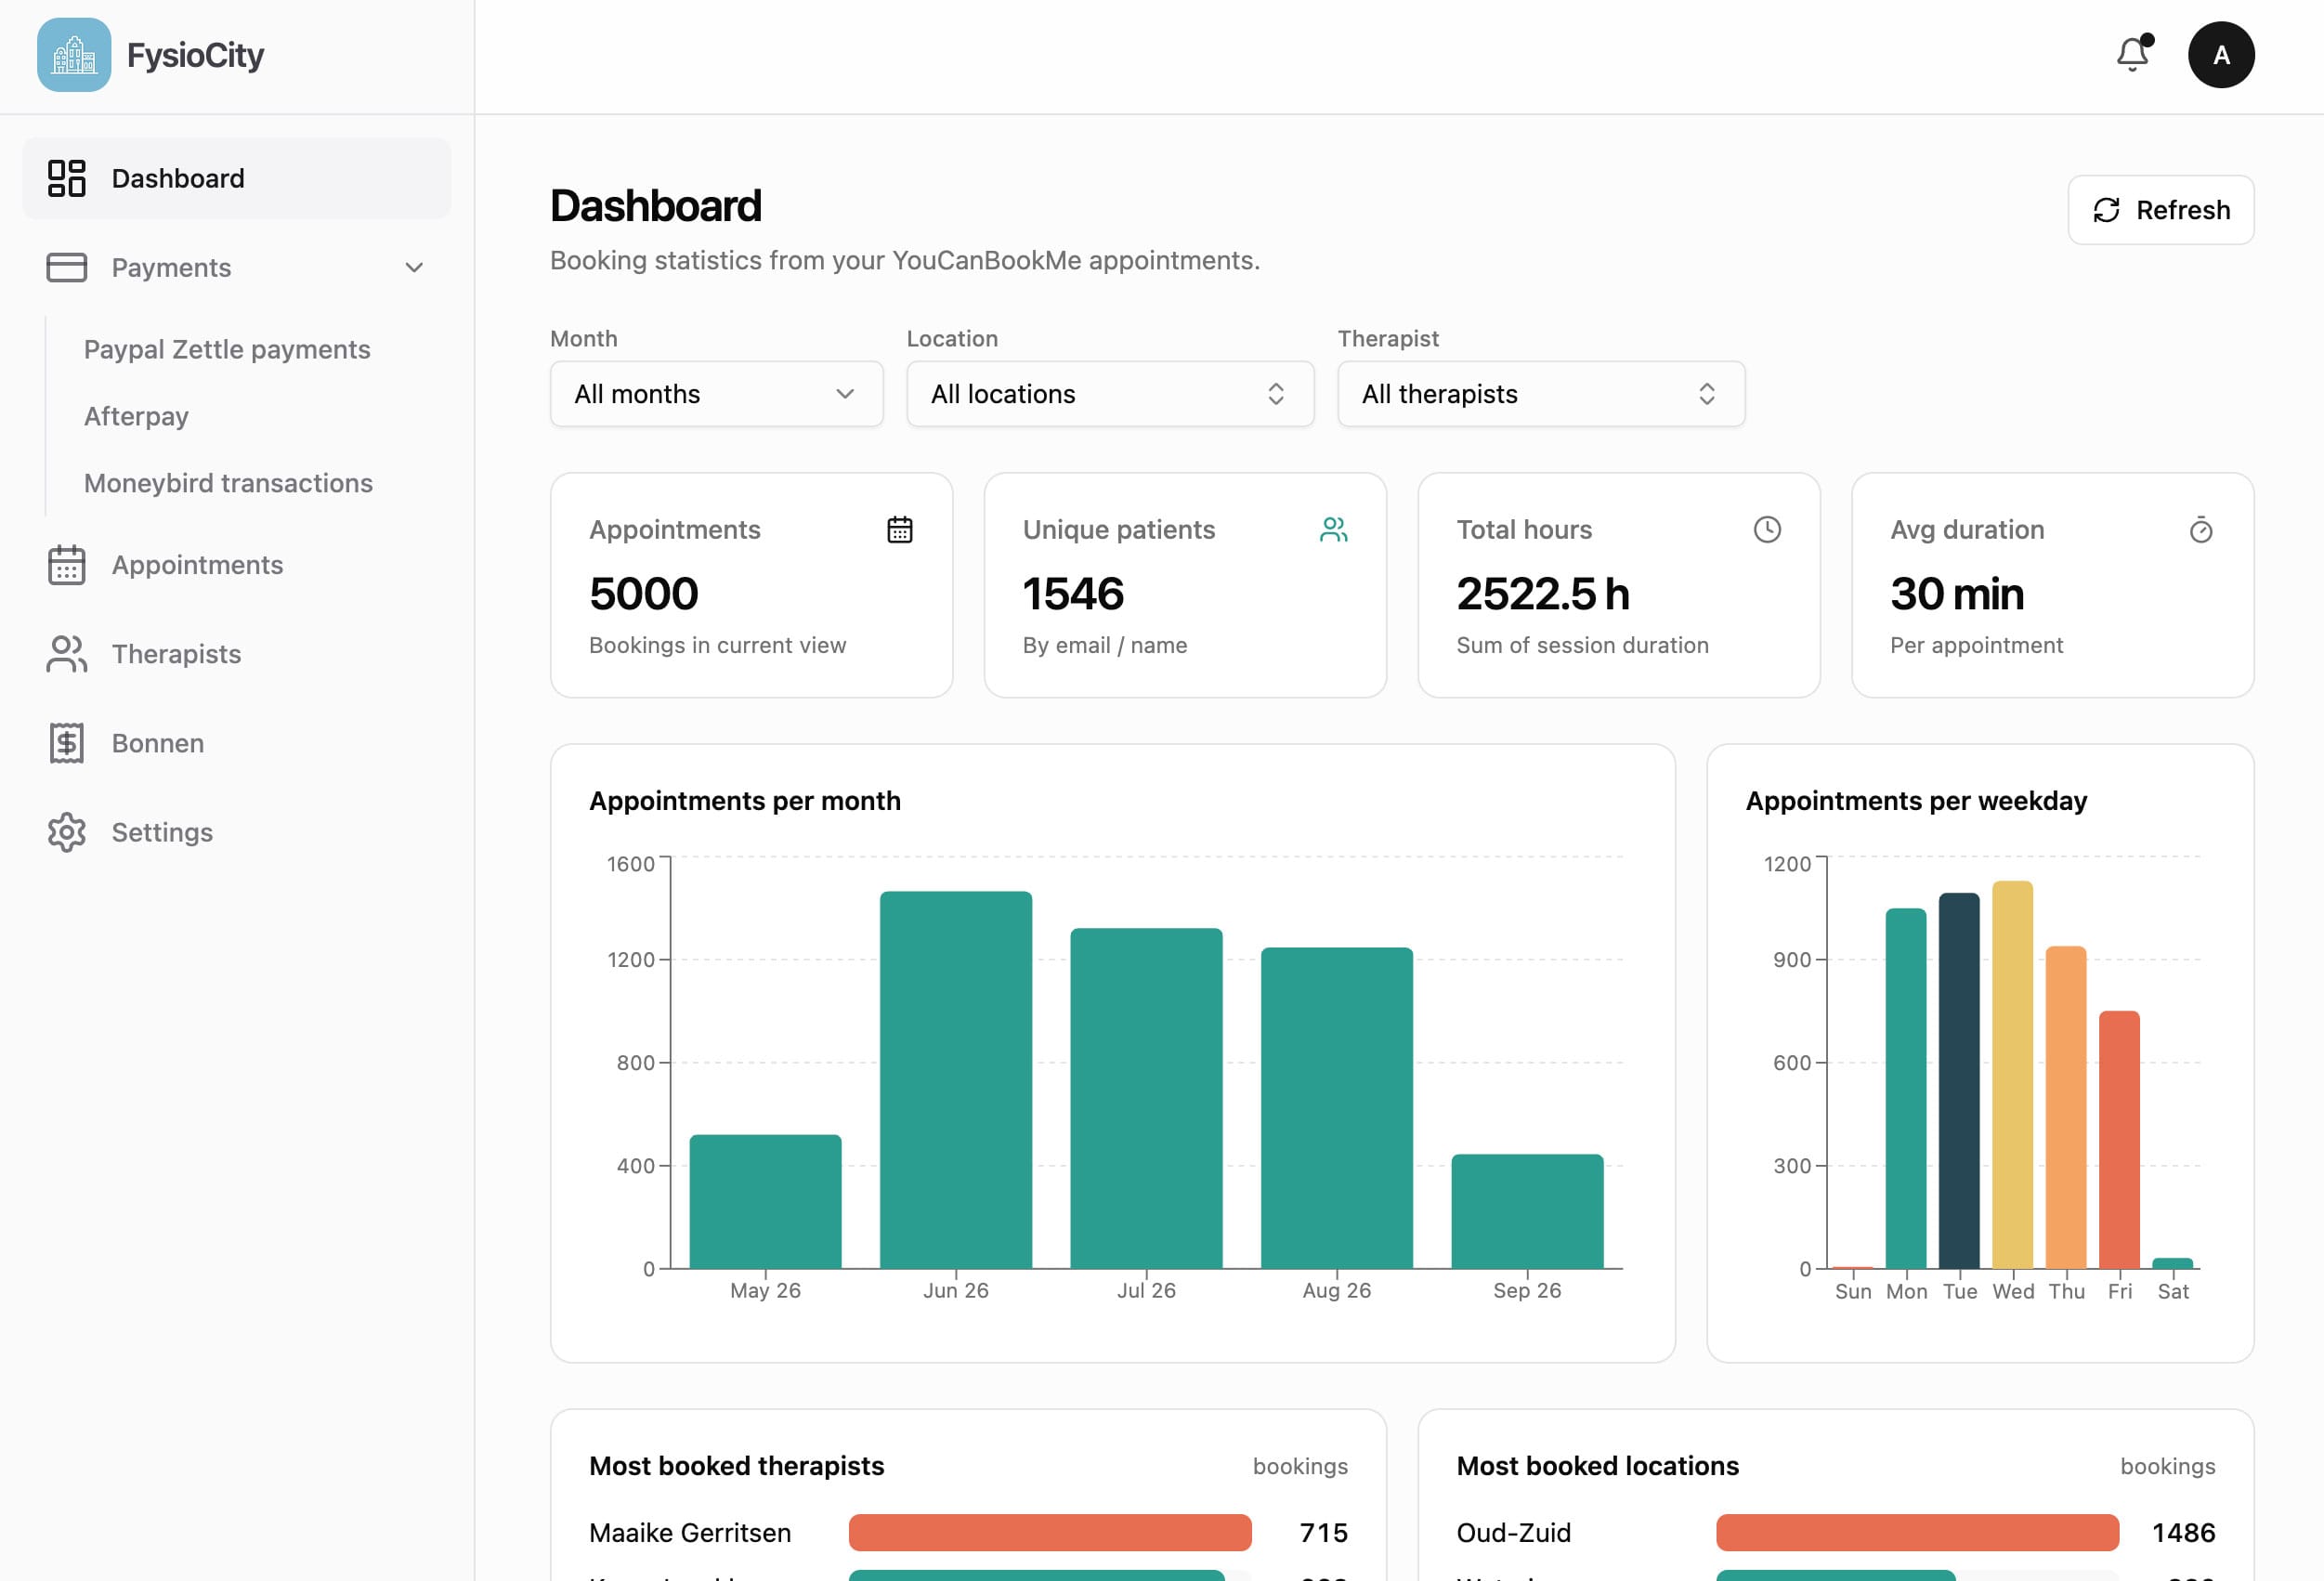Image resolution: width=2324 pixels, height=1581 pixels.
Task: Open the All months dropdown
Action: pos(717,394)
